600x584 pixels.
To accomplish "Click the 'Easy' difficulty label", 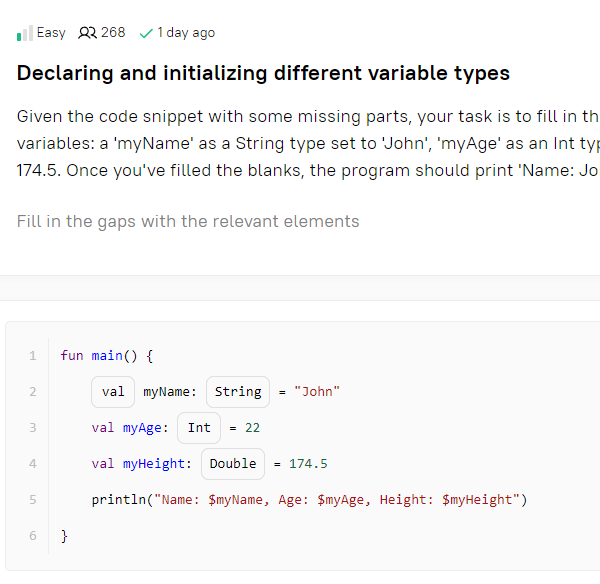I will pos(51,33).
